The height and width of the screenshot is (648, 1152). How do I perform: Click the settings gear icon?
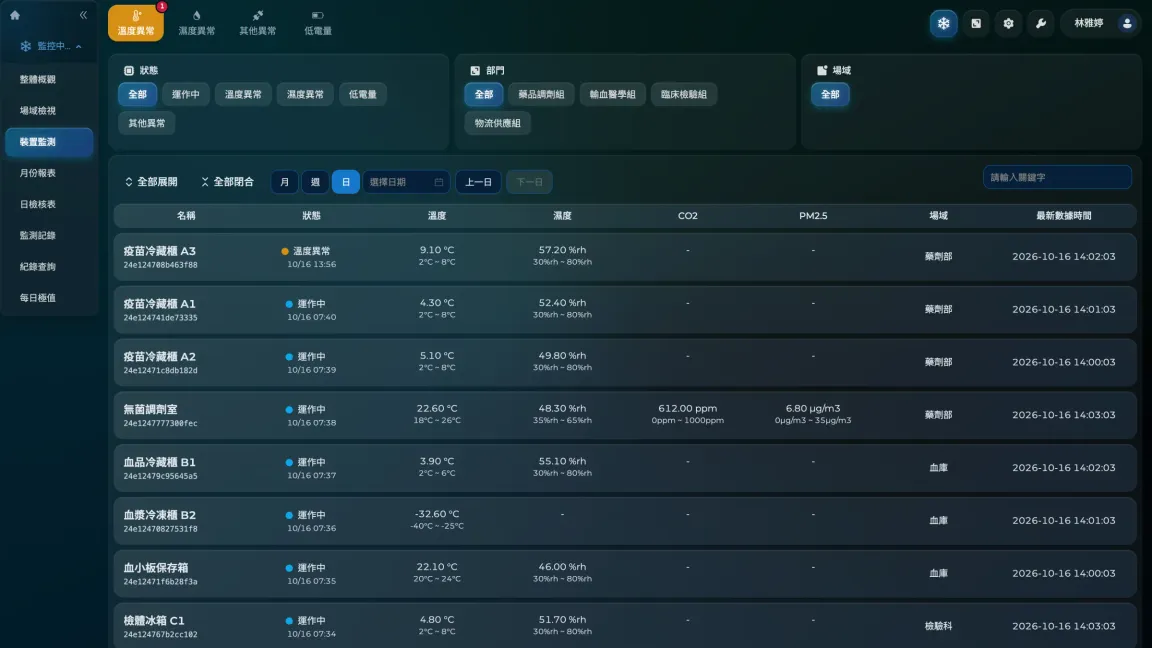click(1008, 24)
